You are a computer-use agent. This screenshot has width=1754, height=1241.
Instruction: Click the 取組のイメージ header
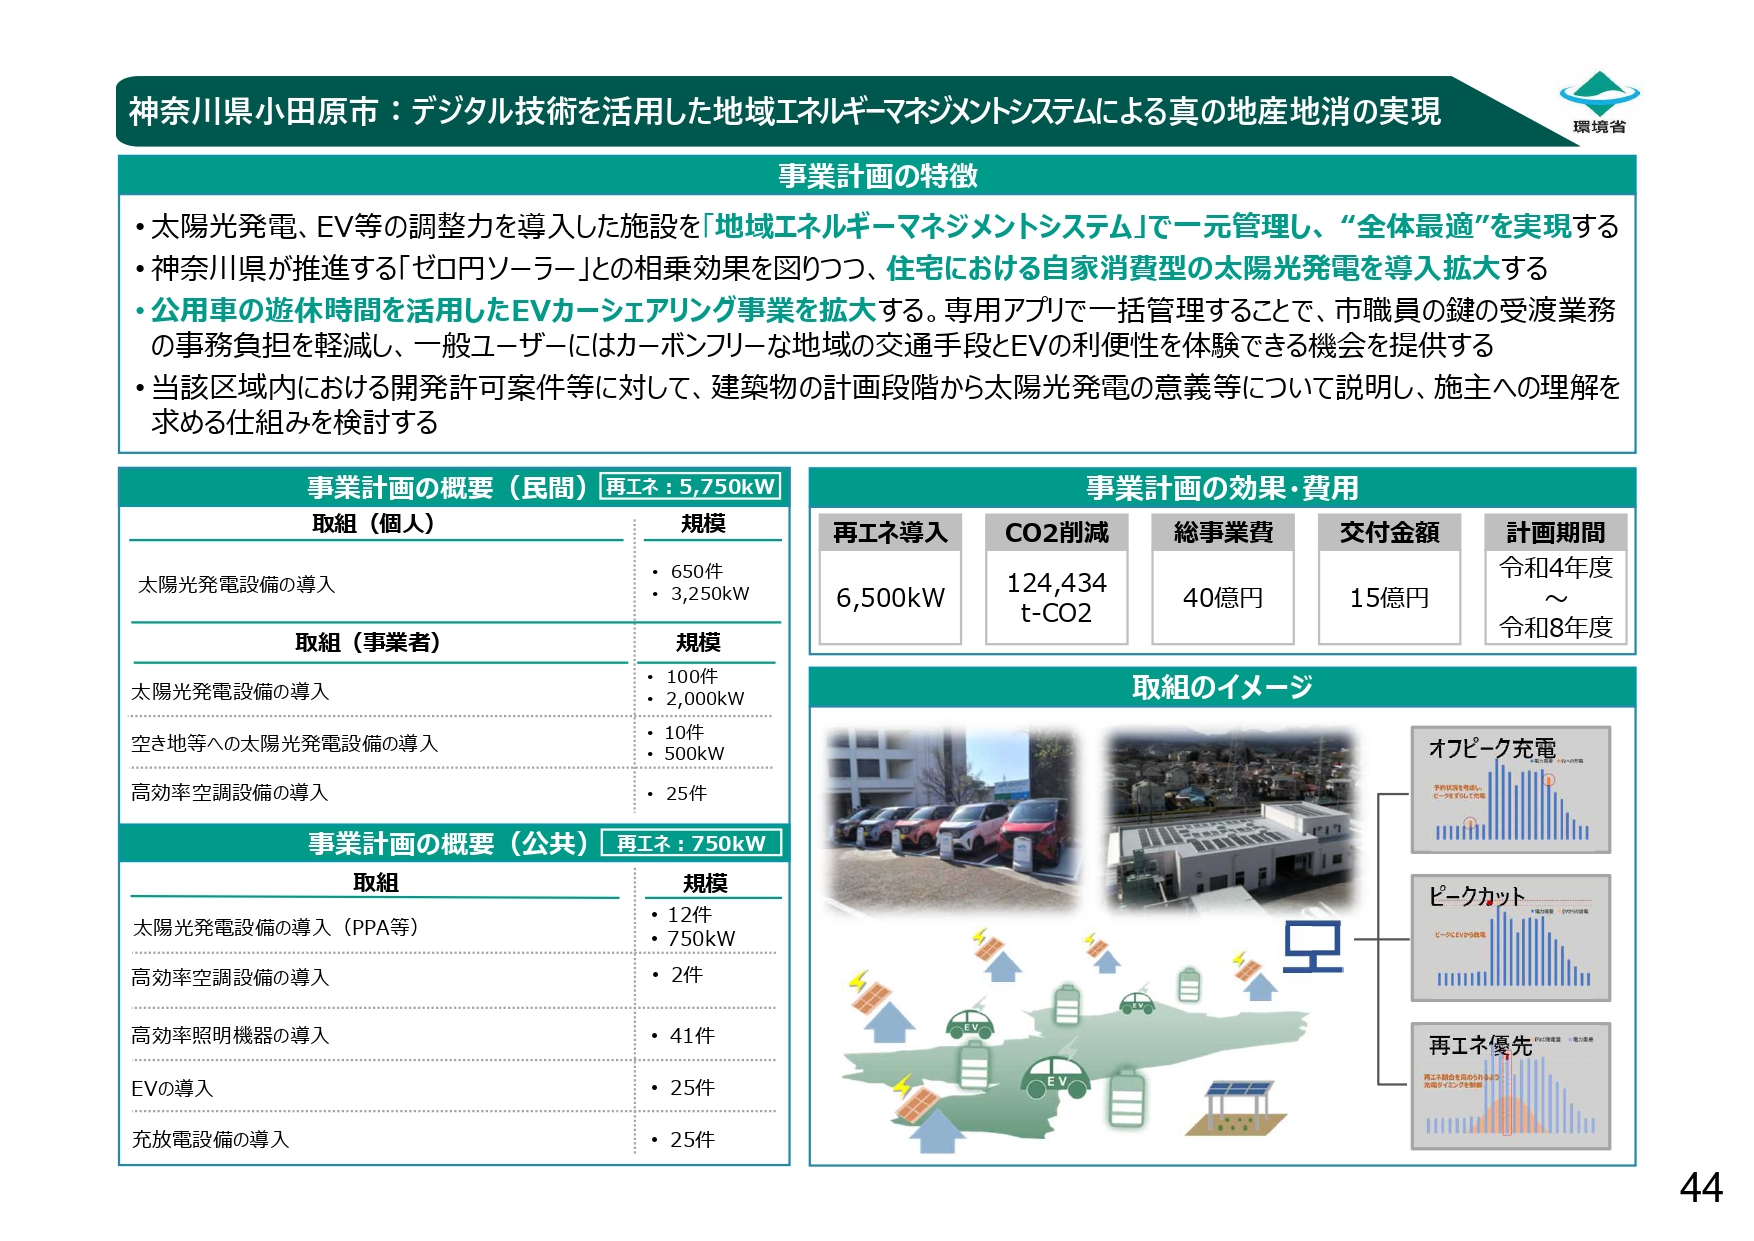[x=1222, y=687]
